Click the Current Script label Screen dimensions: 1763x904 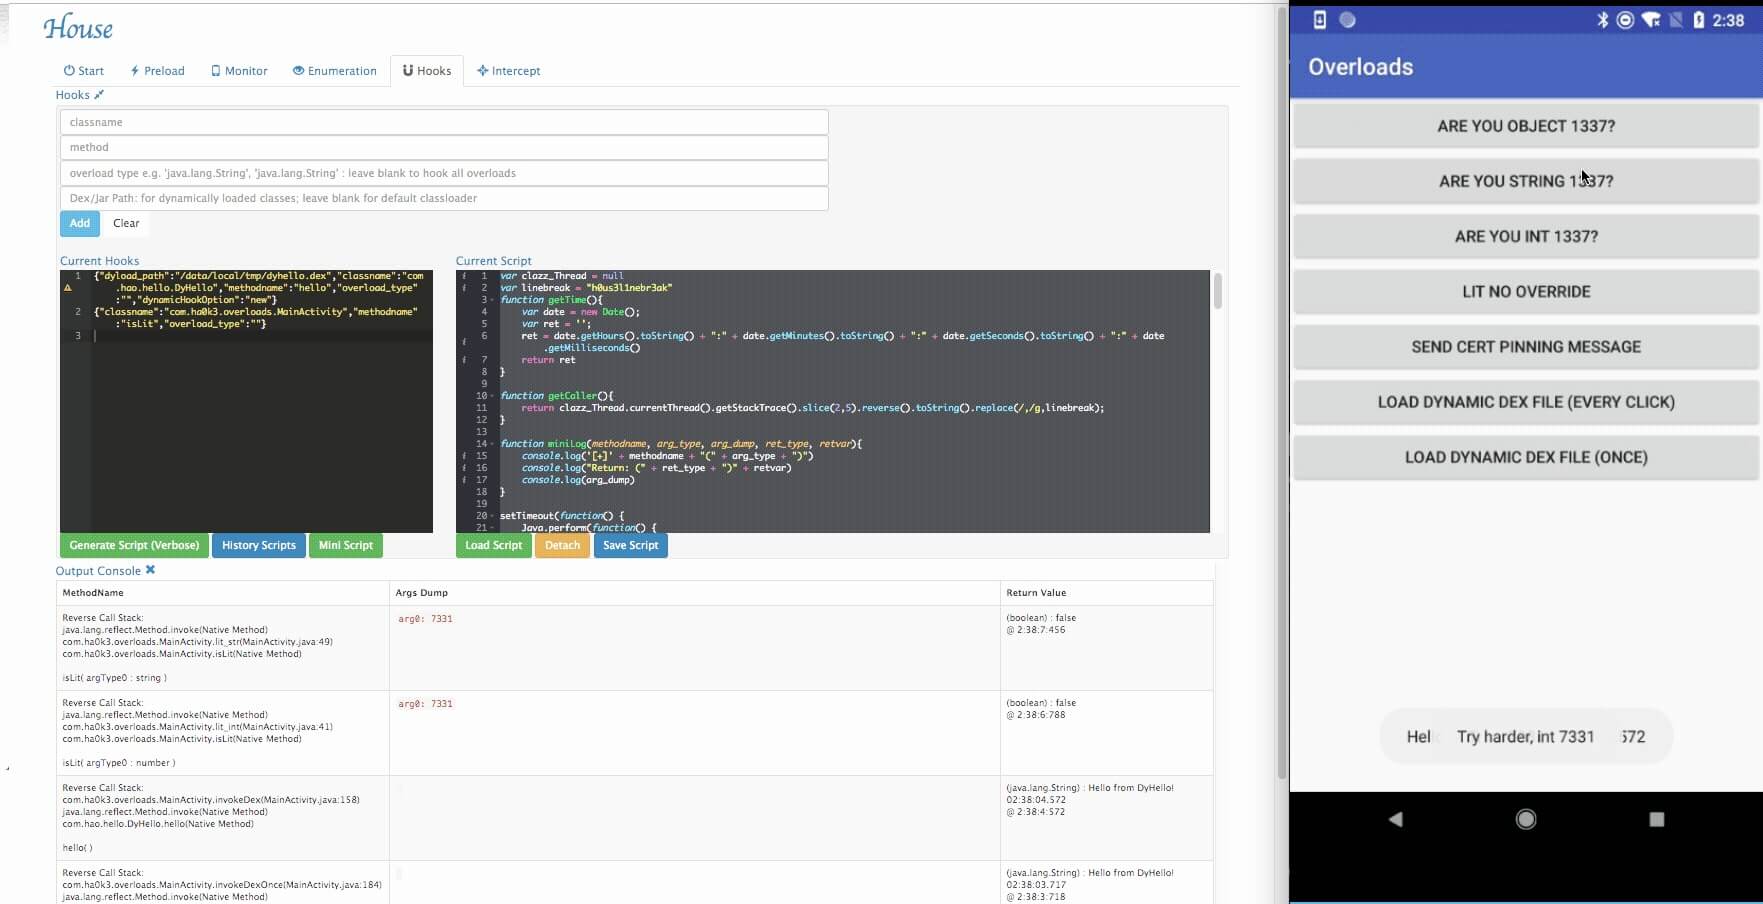coord(494,261)
